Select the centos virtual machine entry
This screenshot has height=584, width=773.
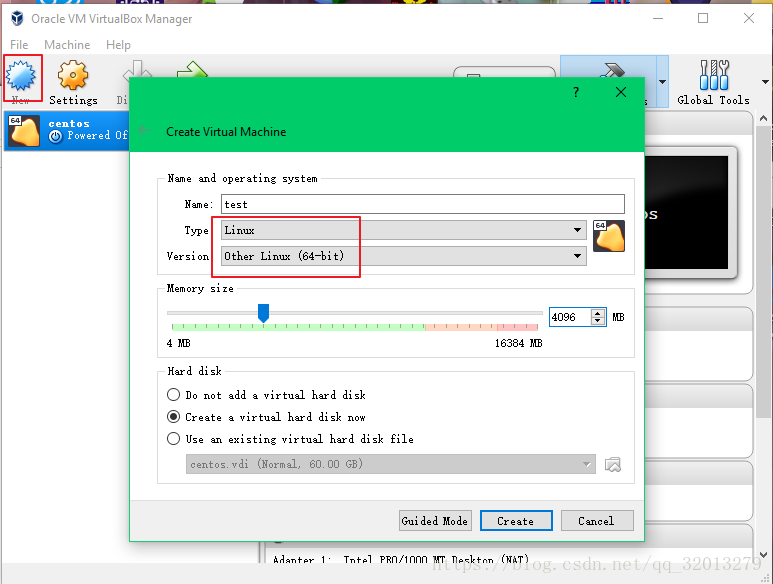point(67,131)
